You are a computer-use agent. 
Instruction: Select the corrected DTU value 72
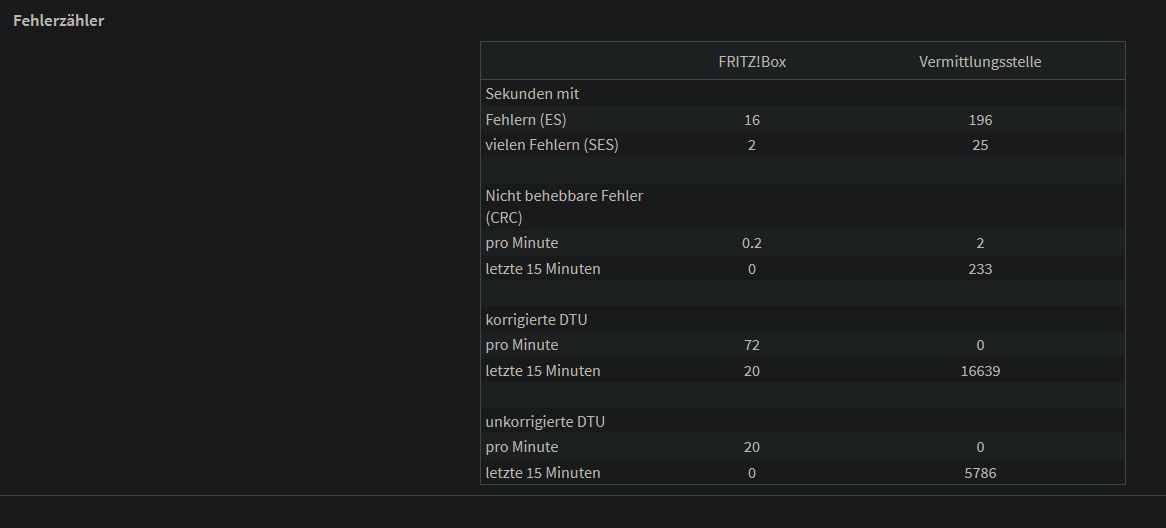[x=752, y=345]
